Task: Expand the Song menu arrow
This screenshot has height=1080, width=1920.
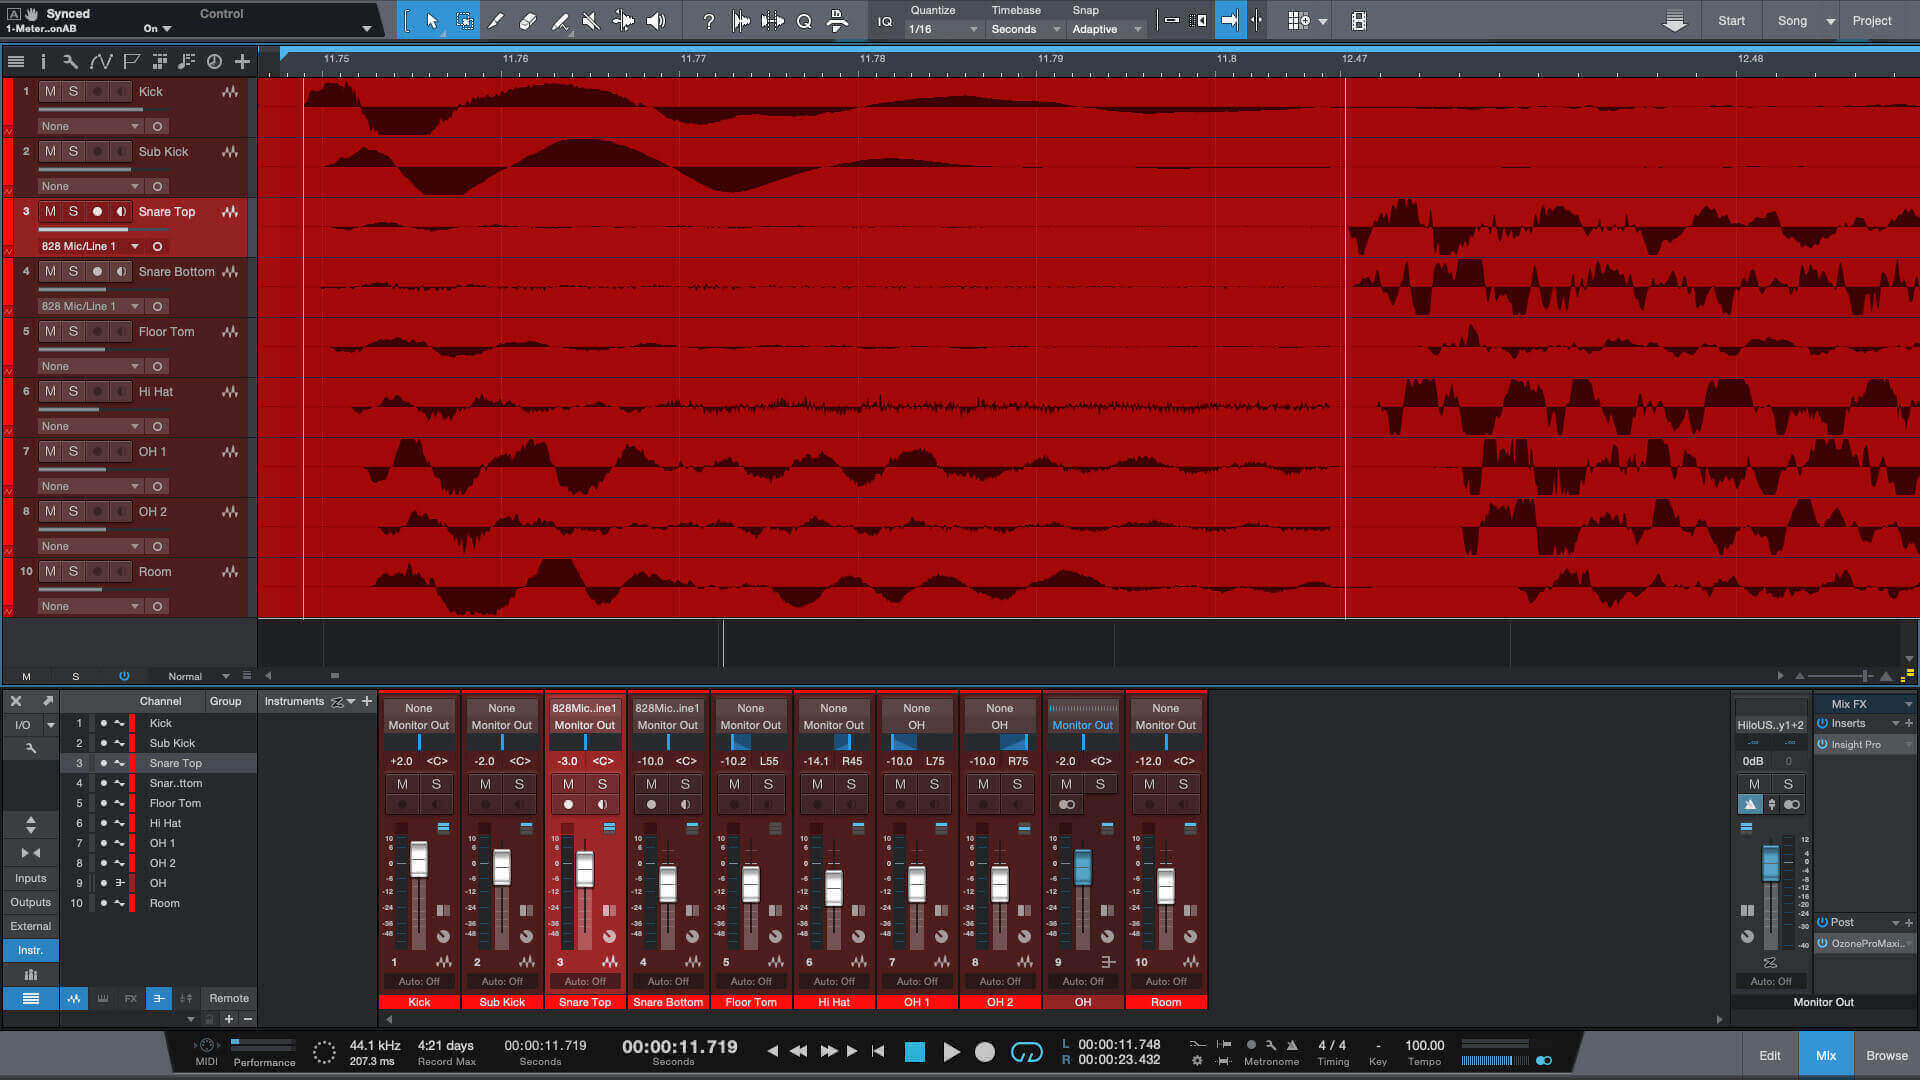Action: point(1830,21)
